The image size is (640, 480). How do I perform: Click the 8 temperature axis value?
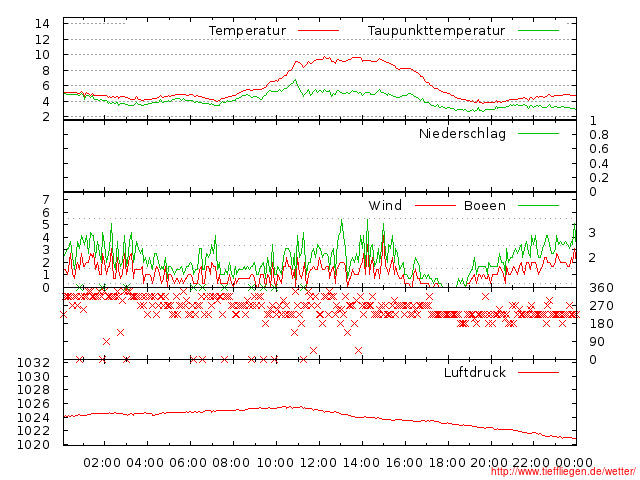tap(46, 71)
